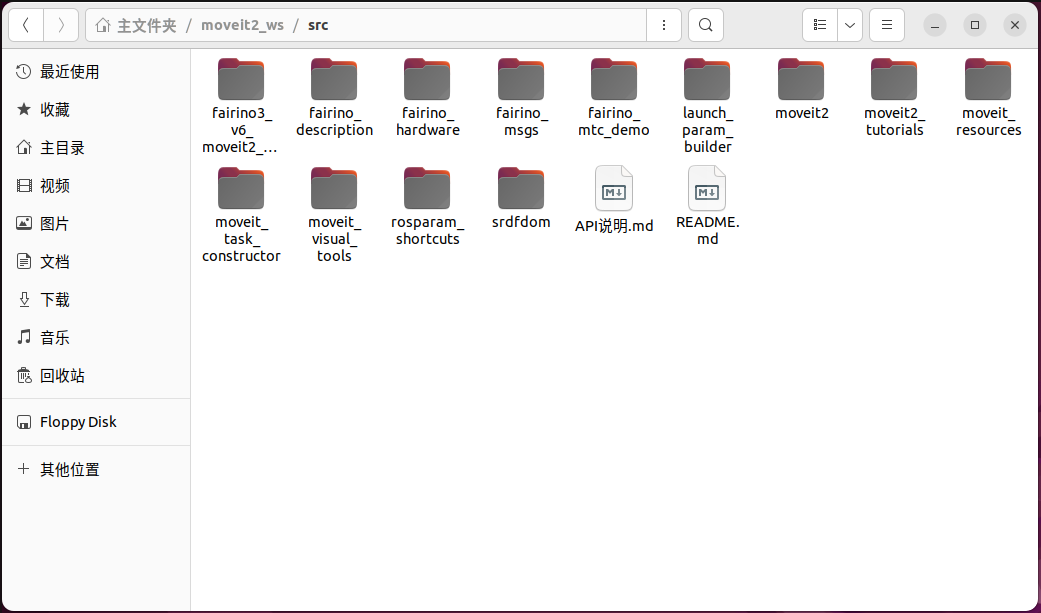1041x613 pixels.
Task: Open Floppy Disk in sidebar
Action: (x=96, y=422)
